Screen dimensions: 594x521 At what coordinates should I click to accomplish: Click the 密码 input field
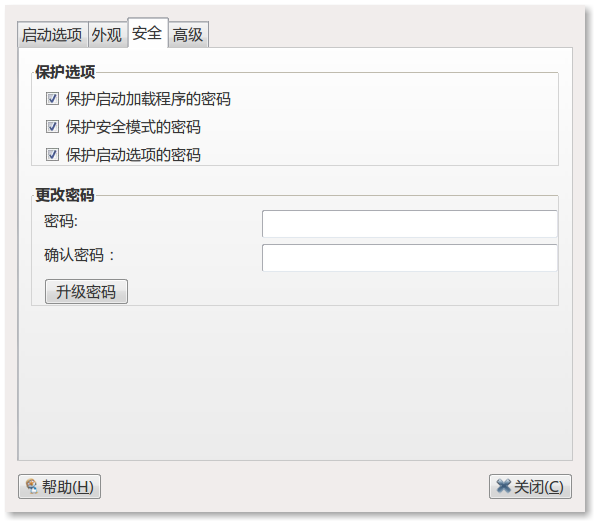click(410, 224)
